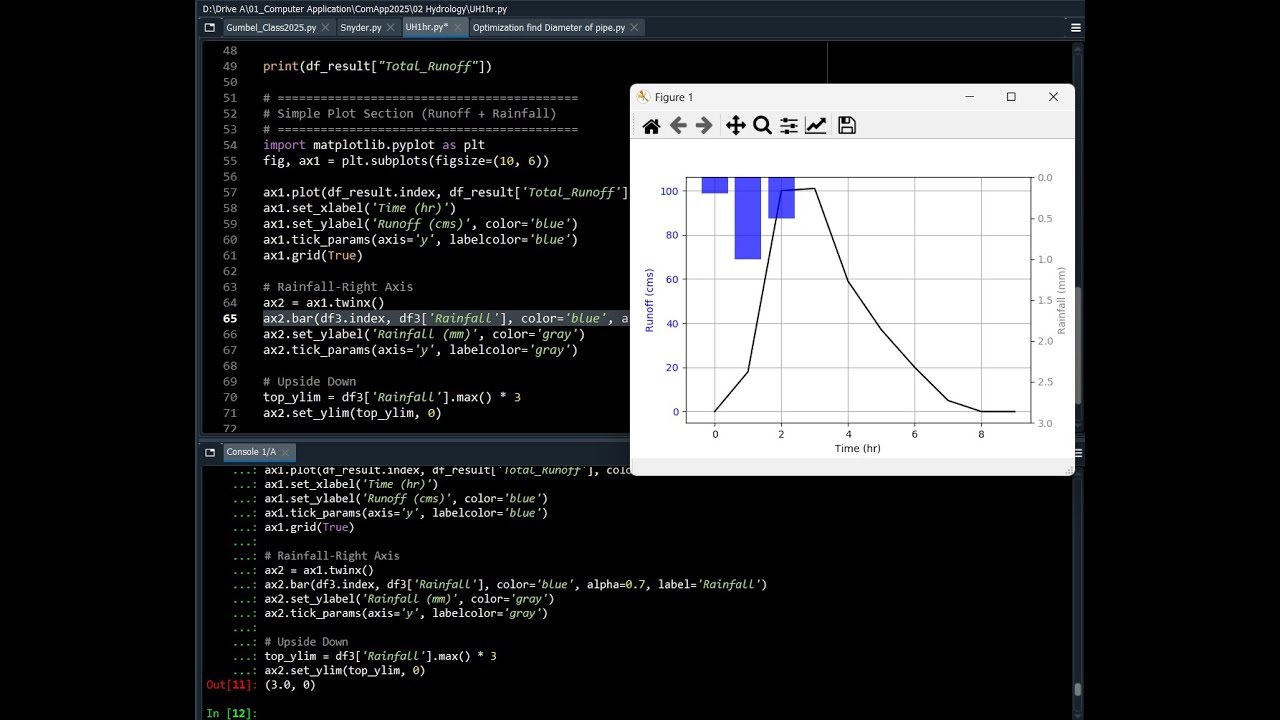Click line number 71 in editor gutter
Screen dimensions: 1280x720
pyautogui.click(x=230, y=413)
